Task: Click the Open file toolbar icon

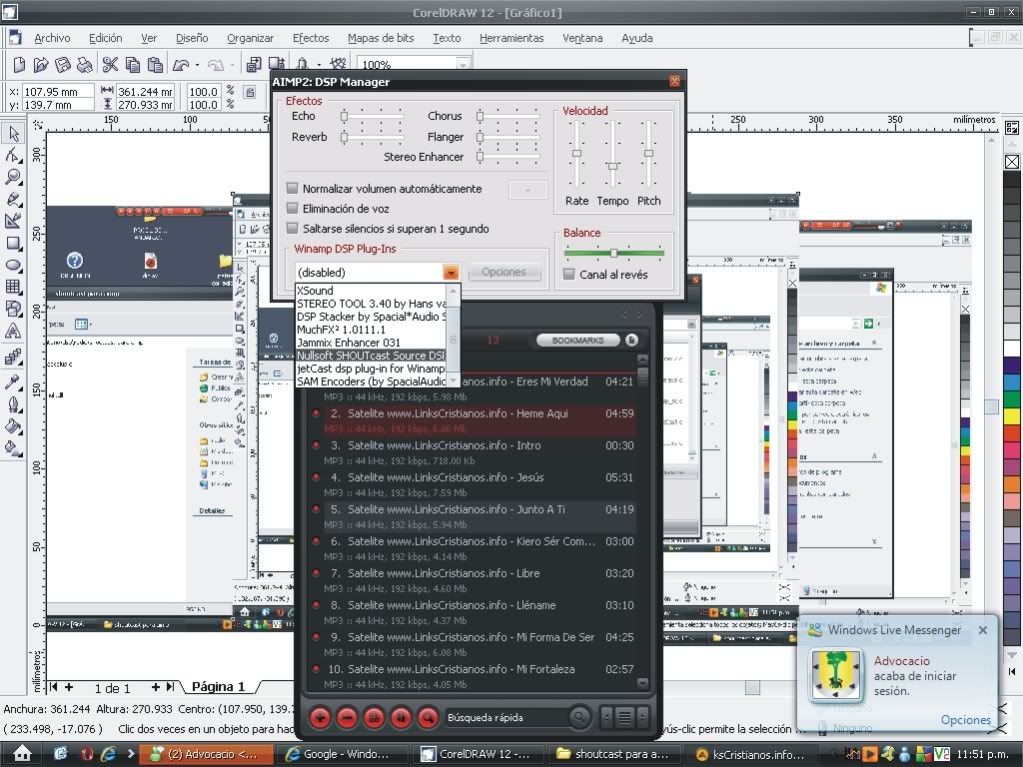Action: point(41,65)
